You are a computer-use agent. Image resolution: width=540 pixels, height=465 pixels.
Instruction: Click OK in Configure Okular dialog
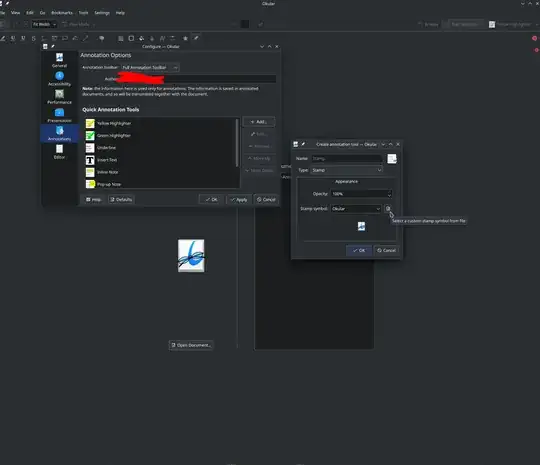tap(211, 199)
